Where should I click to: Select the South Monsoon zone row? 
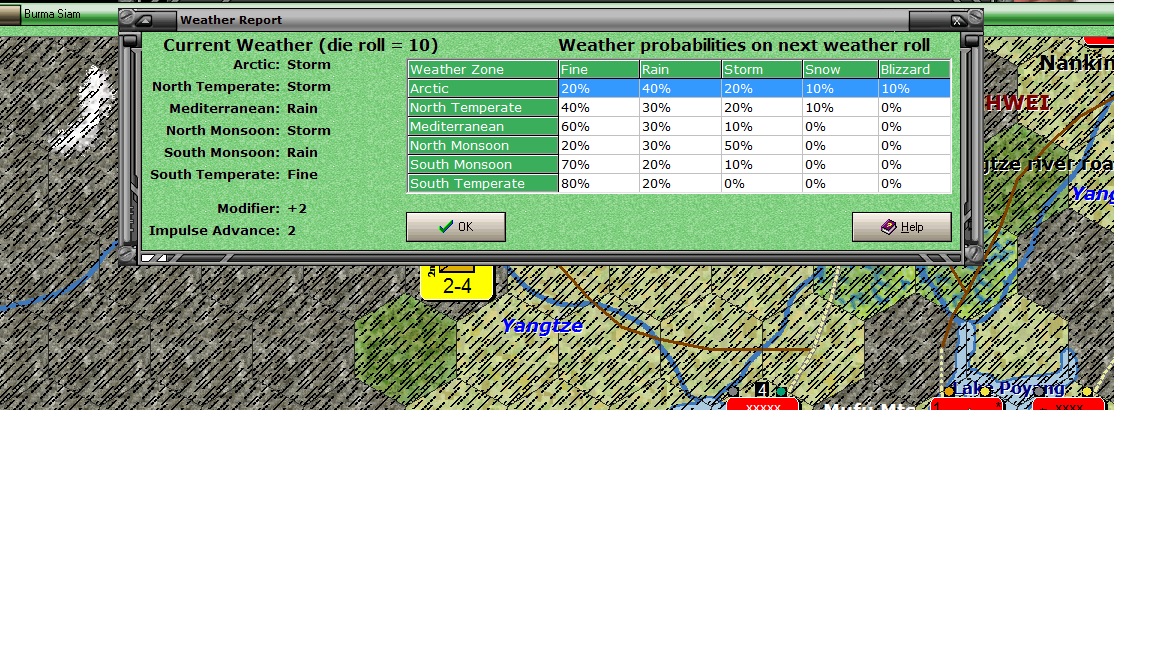pos(679,165)
